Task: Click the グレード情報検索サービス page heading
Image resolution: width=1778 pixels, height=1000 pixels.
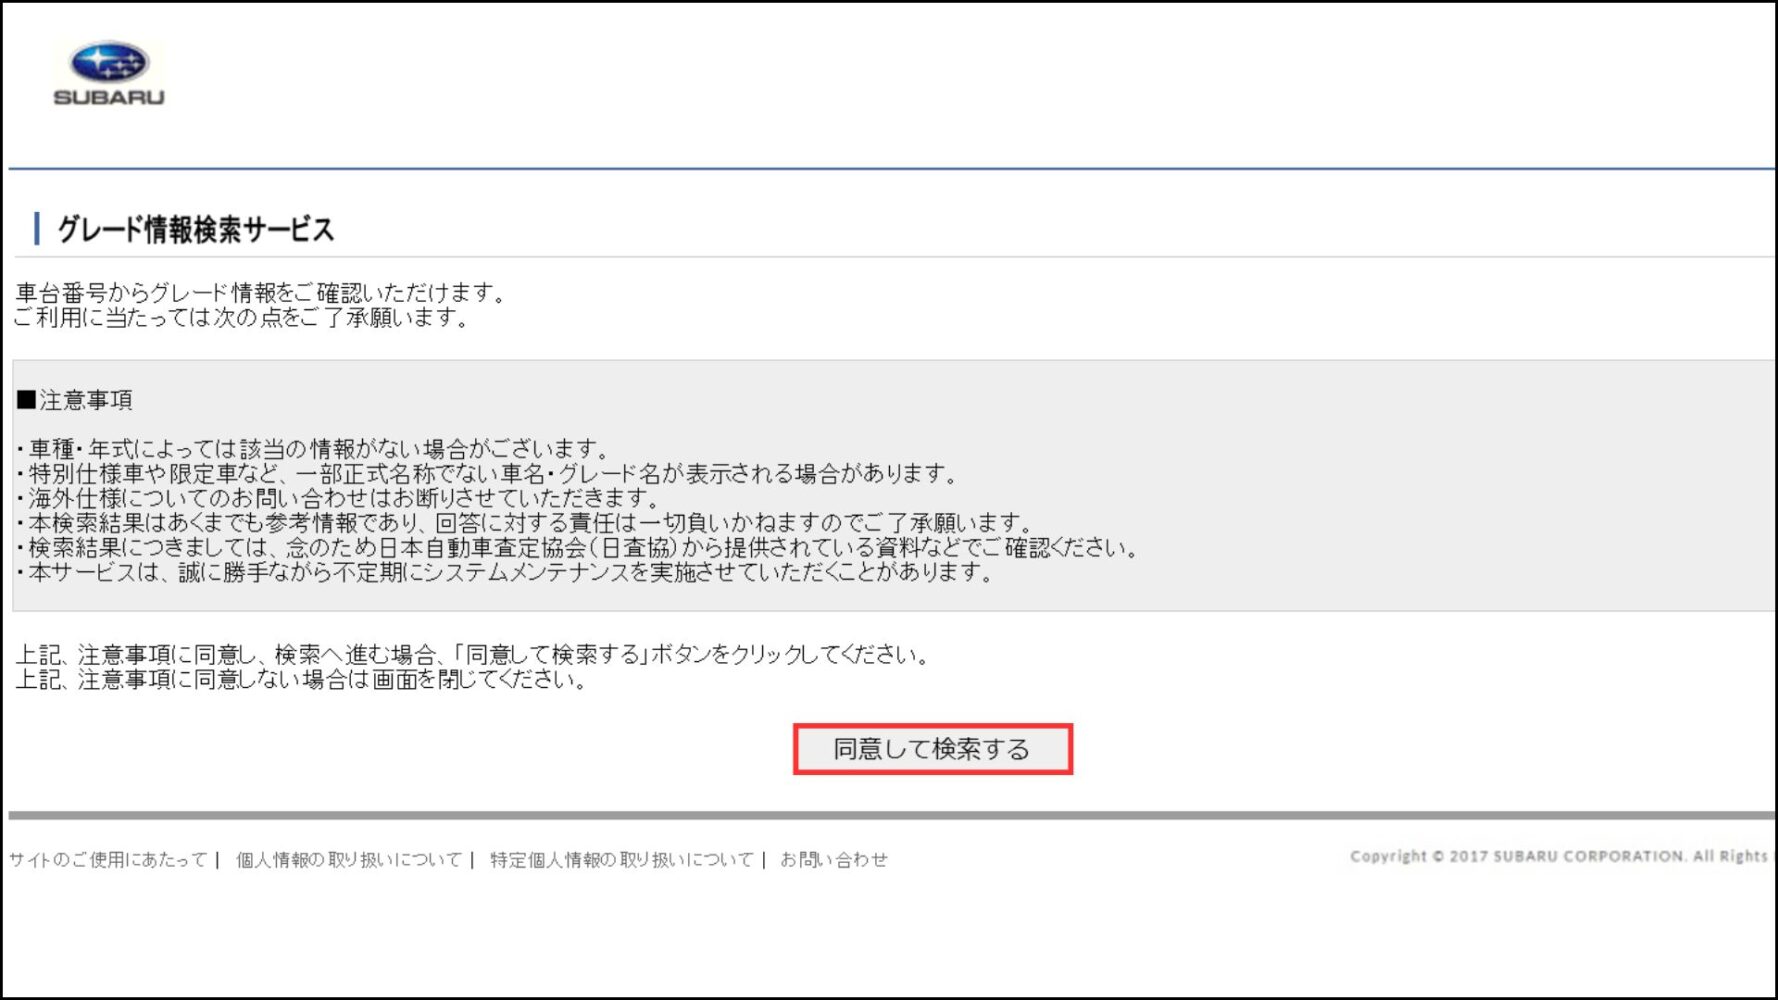Action: click(x=195, y=229)
